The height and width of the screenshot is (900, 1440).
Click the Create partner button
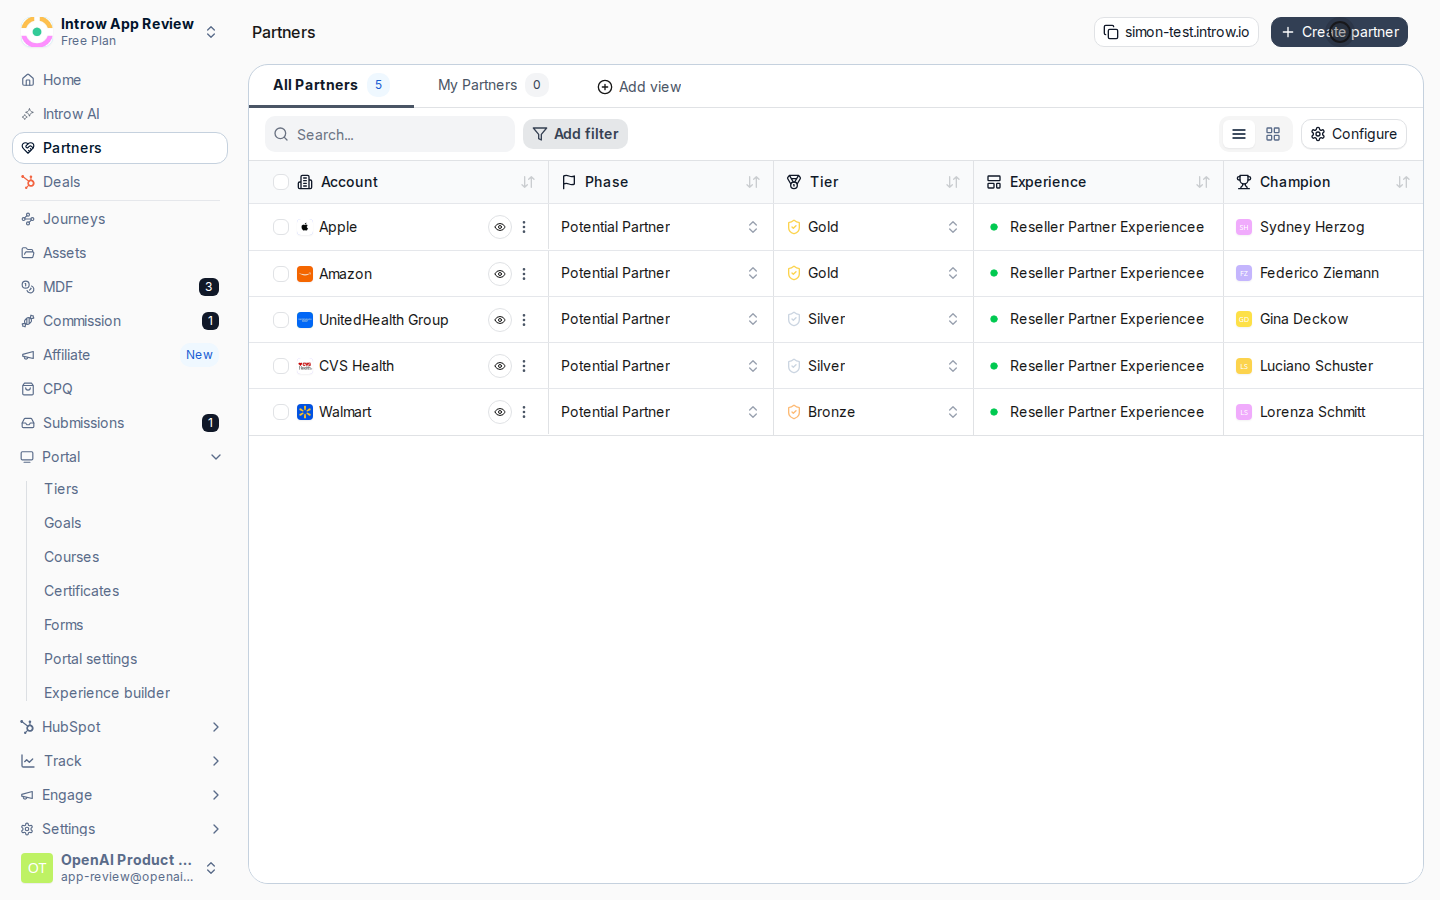coord(1339,32)
